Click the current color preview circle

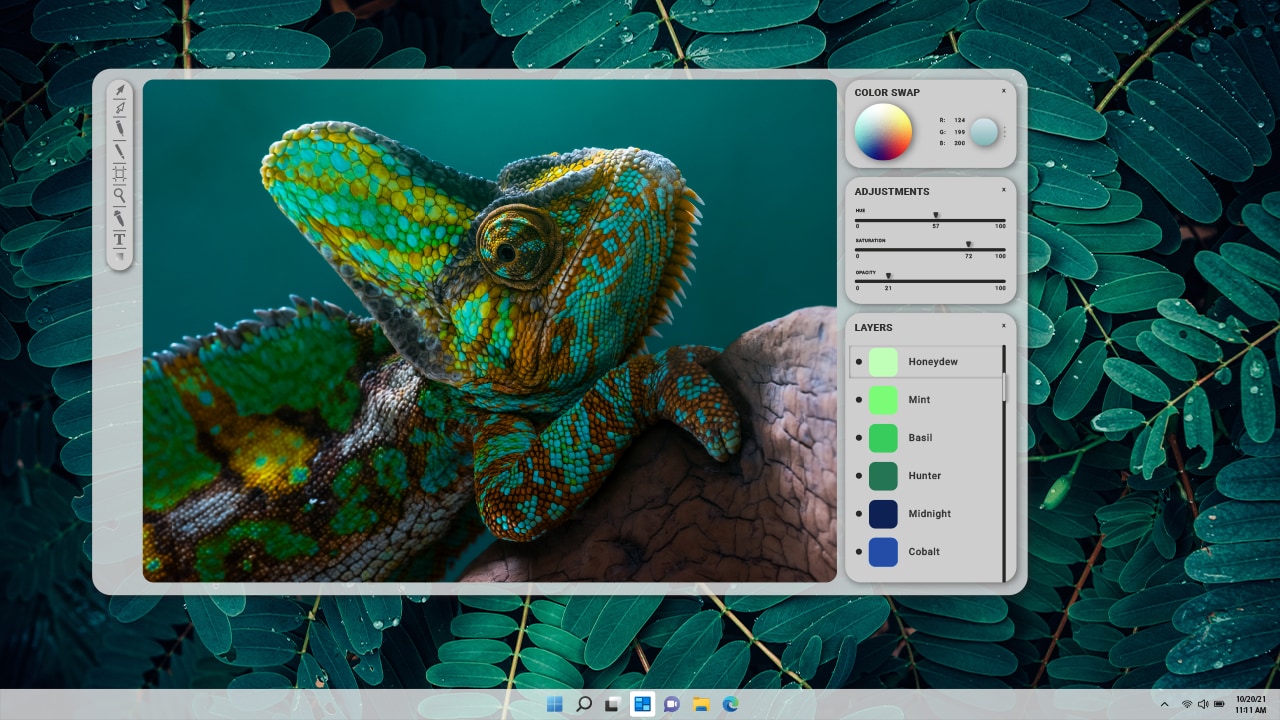(985, 132)
